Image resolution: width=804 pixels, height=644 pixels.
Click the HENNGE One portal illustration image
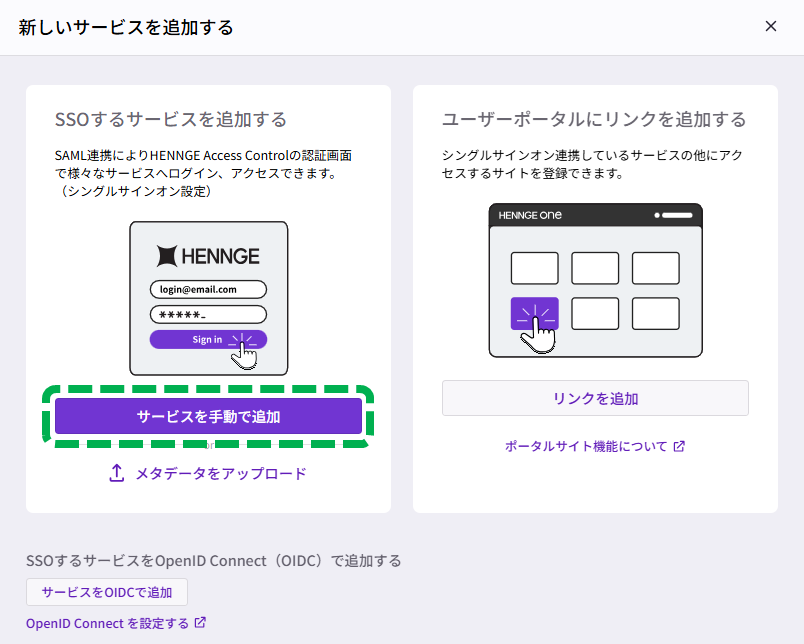click(595, 280)
